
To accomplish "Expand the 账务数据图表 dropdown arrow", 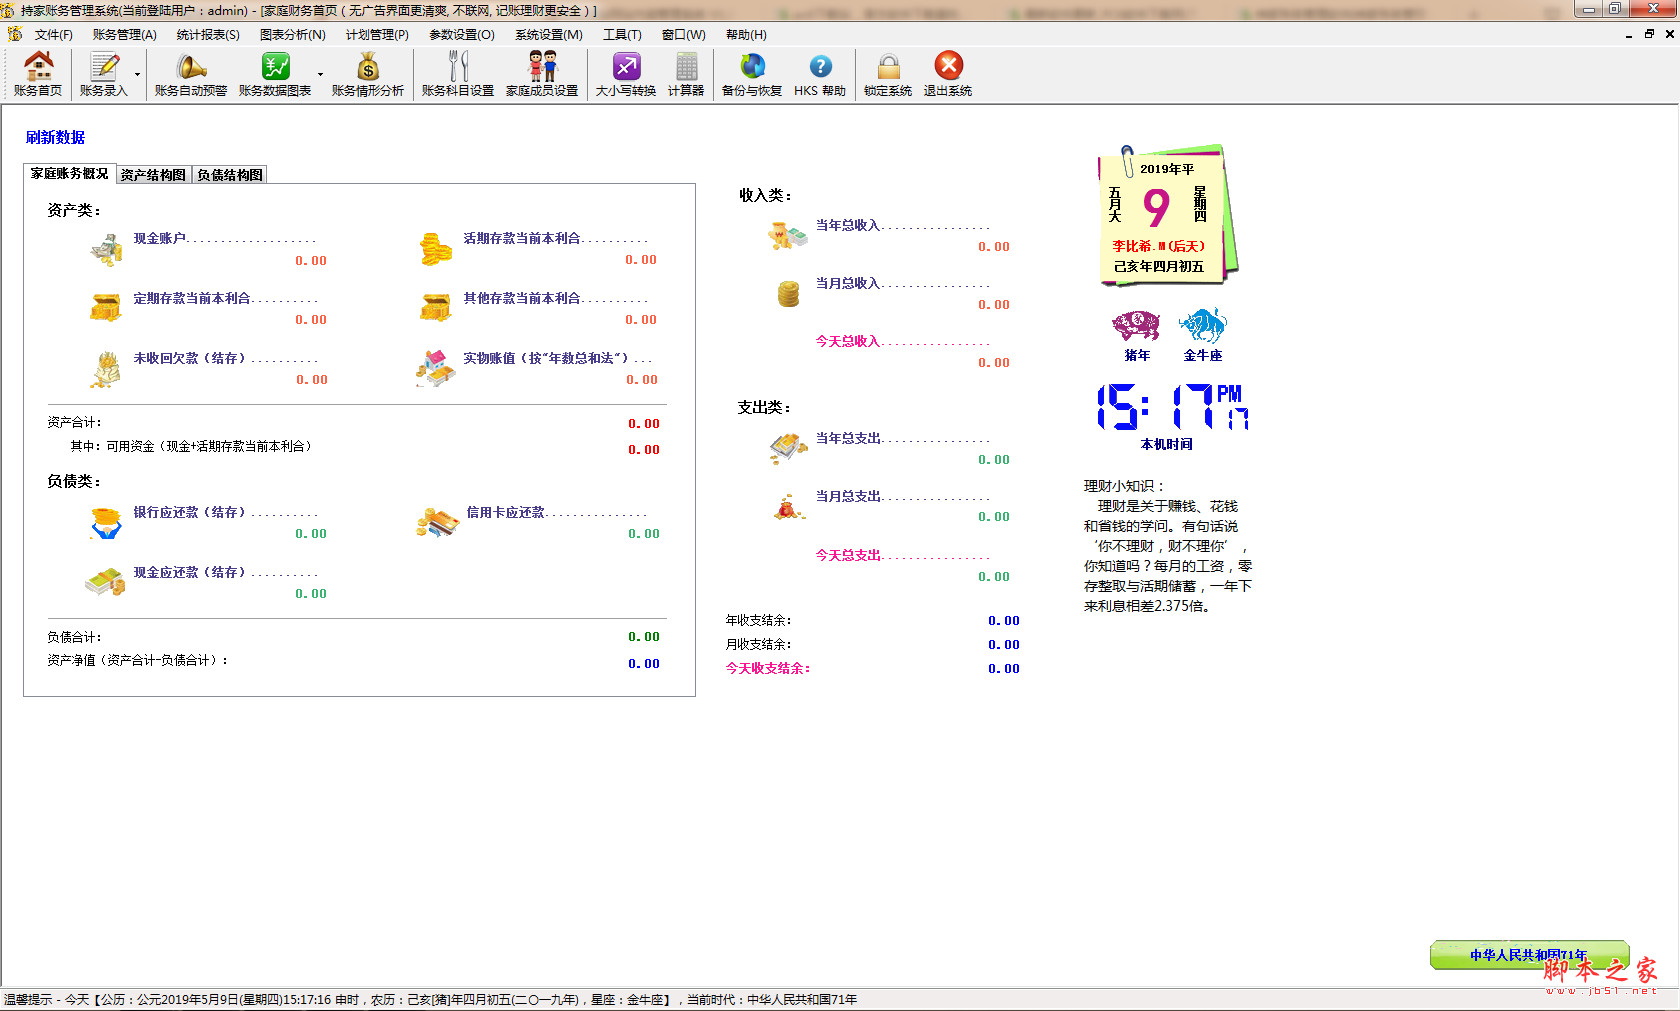I will (x=320, y=74).
